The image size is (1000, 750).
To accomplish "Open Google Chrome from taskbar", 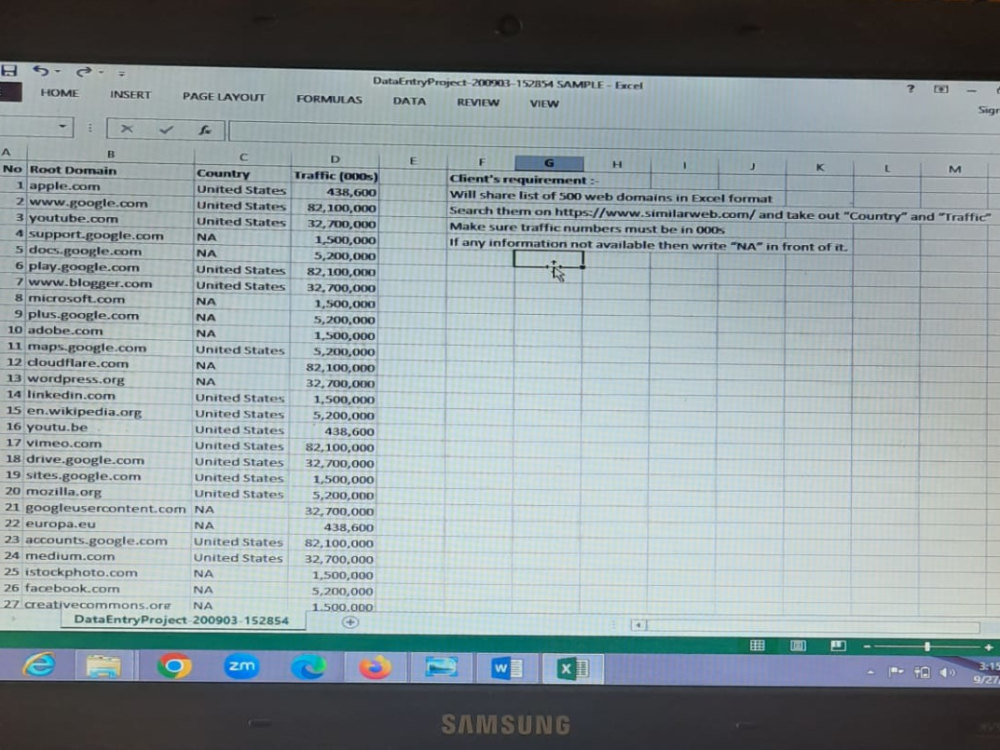I will 174,666.
